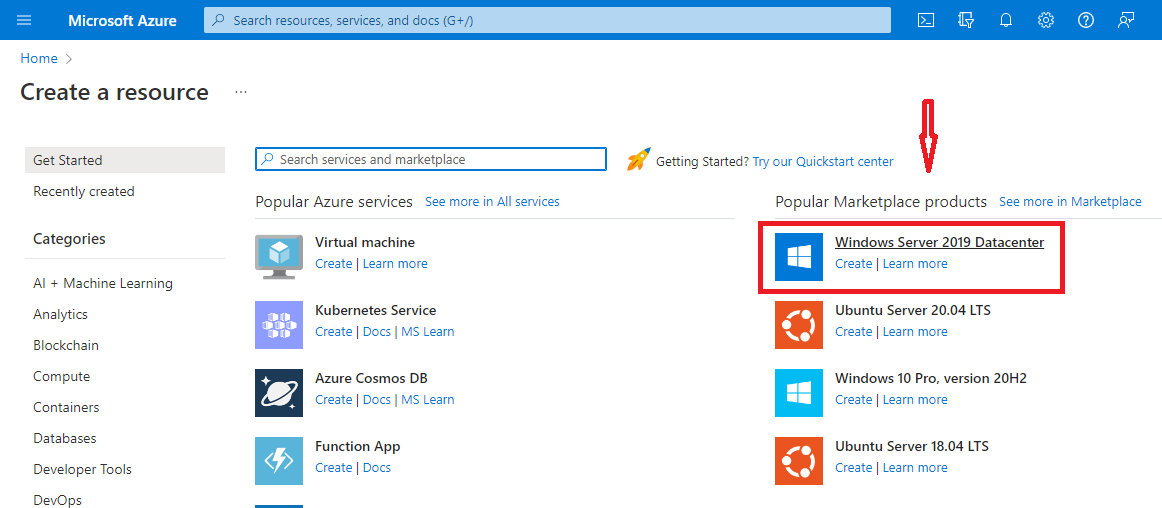The height and width of the screenshot is (508, 1162).
Task: Open Directories and subscriptions filter icon
Action: tap(966, 20)
